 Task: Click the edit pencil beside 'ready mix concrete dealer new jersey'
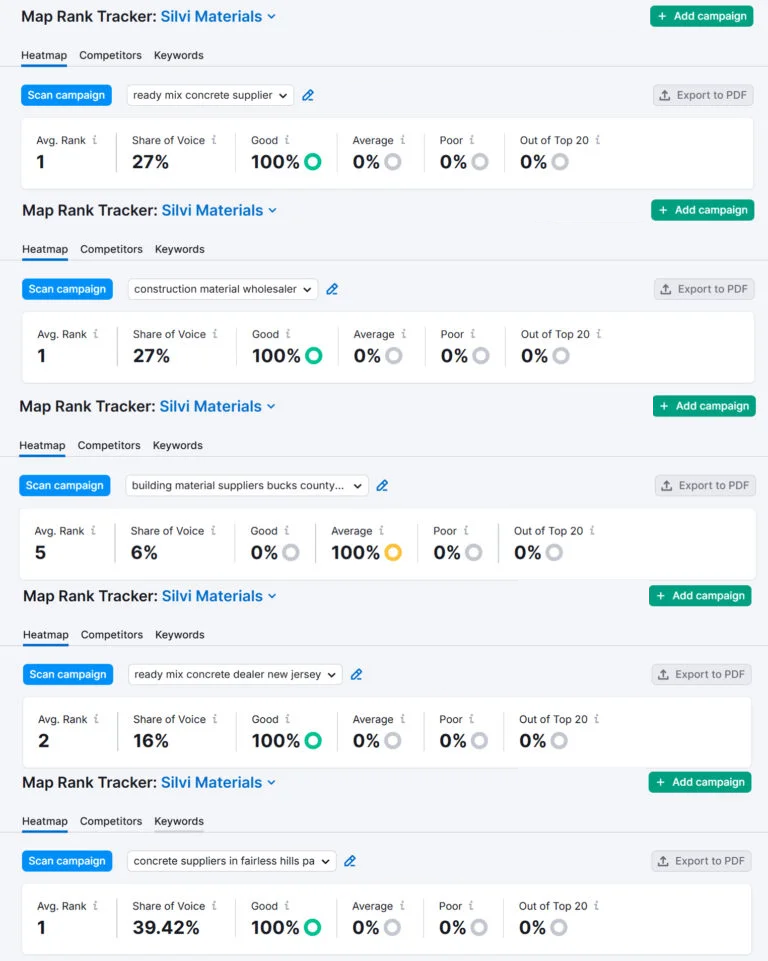pos(356,675)
